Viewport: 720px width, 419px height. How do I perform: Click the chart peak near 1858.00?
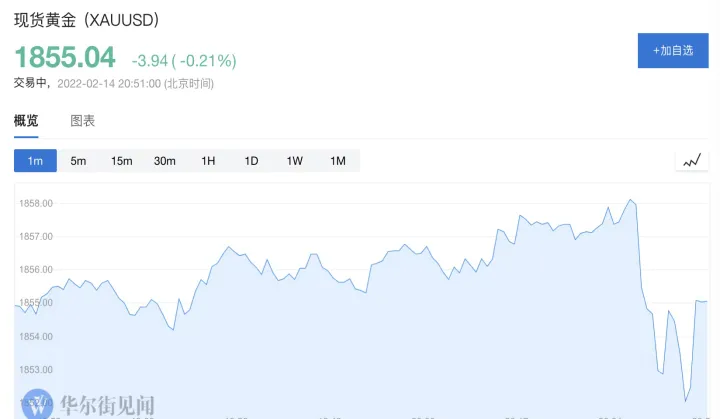(x=630, y=200)
